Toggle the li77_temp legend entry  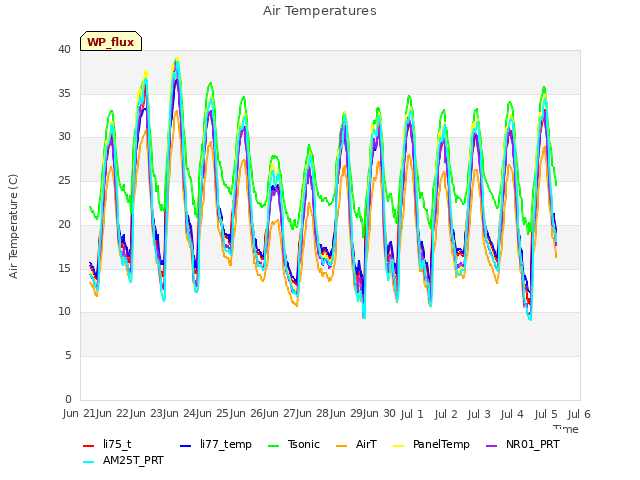(216, 444)
